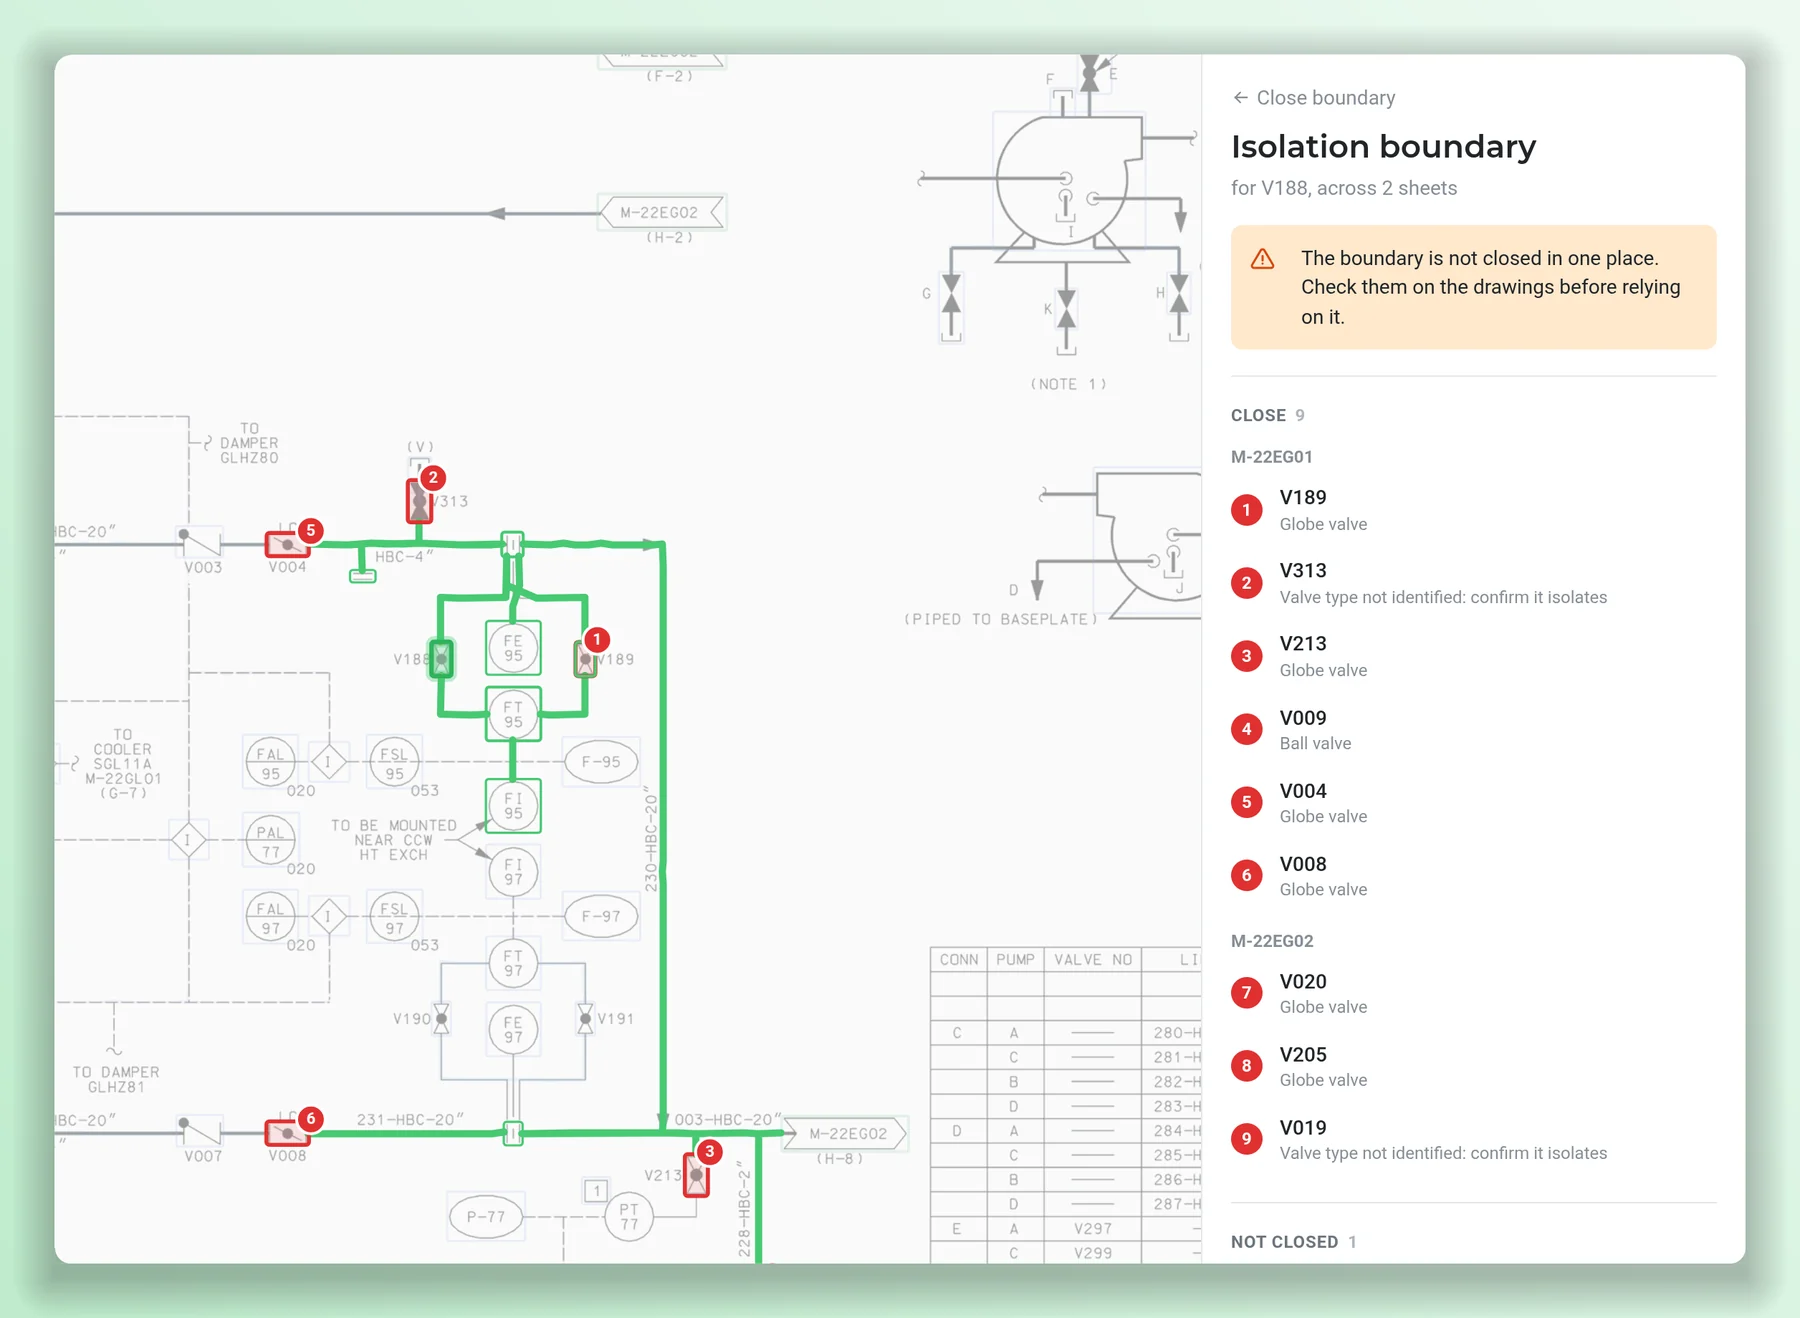
Task: Select the V313 row in the close list
Action: click(1473, 583)
